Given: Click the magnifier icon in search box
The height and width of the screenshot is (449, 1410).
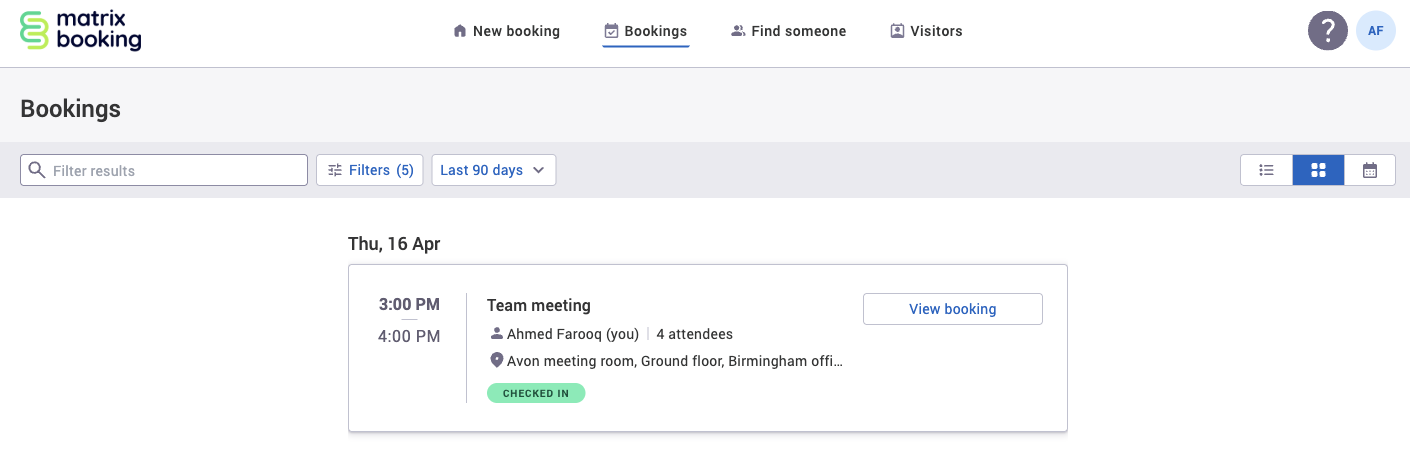Looking at the screenshot, I should pyautogui.click(x=37, y=170).
